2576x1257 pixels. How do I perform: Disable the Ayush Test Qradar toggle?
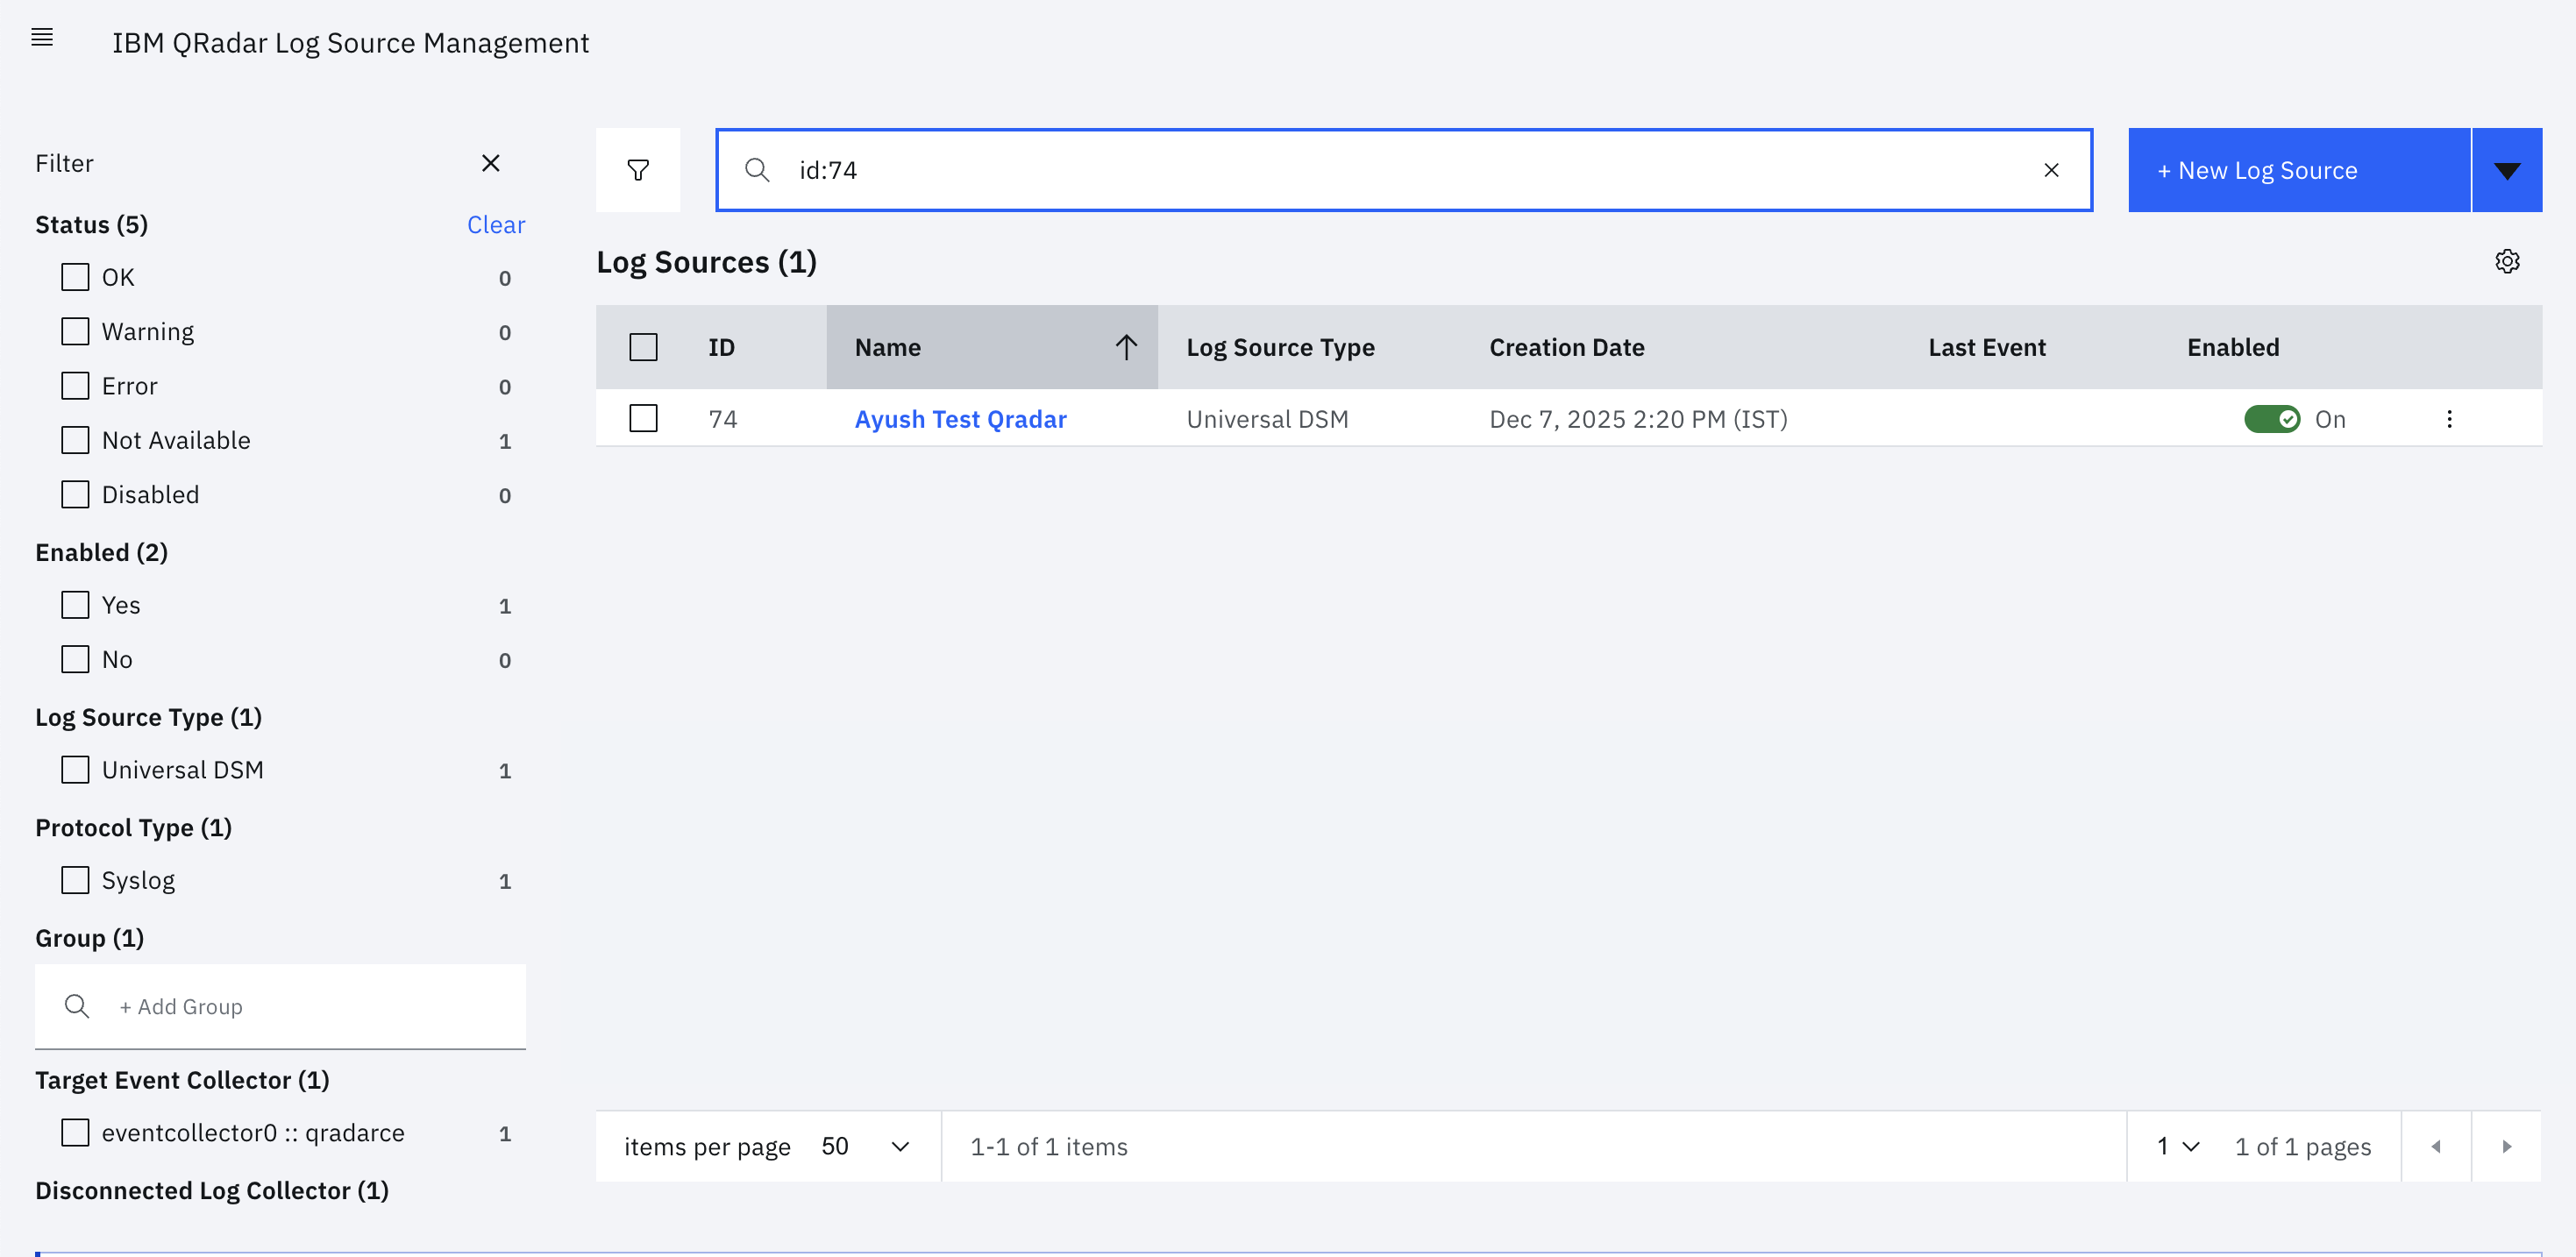2272,419
